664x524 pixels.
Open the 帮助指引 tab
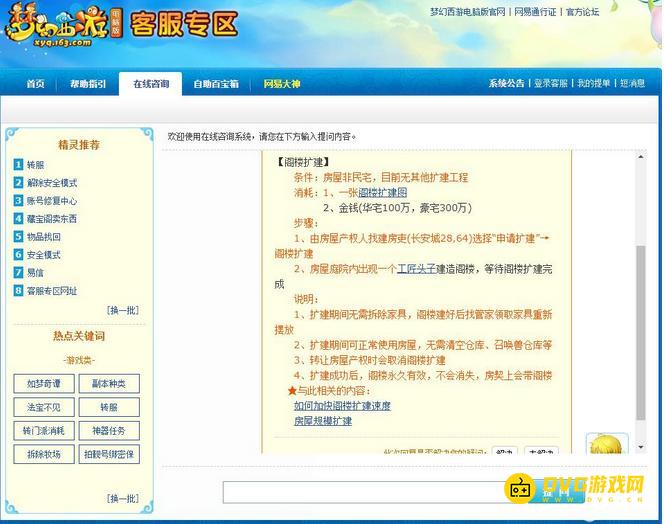[x=87, y=84]
